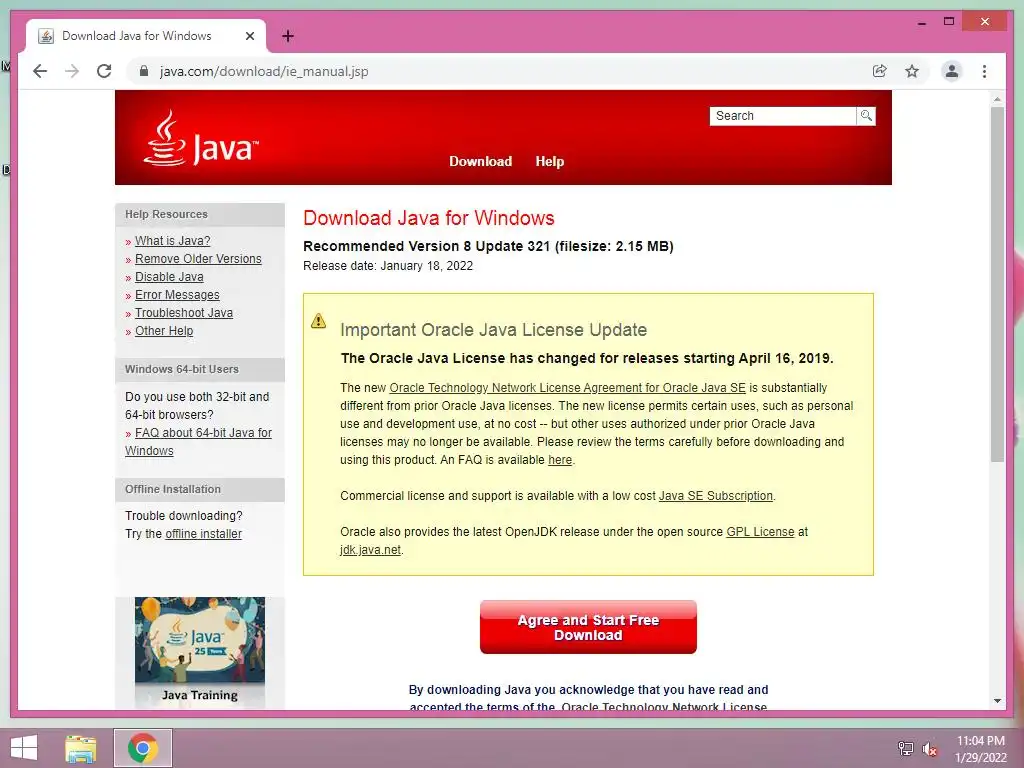
Task: Open the Help menu in Java header
Action: click(549, 161)
